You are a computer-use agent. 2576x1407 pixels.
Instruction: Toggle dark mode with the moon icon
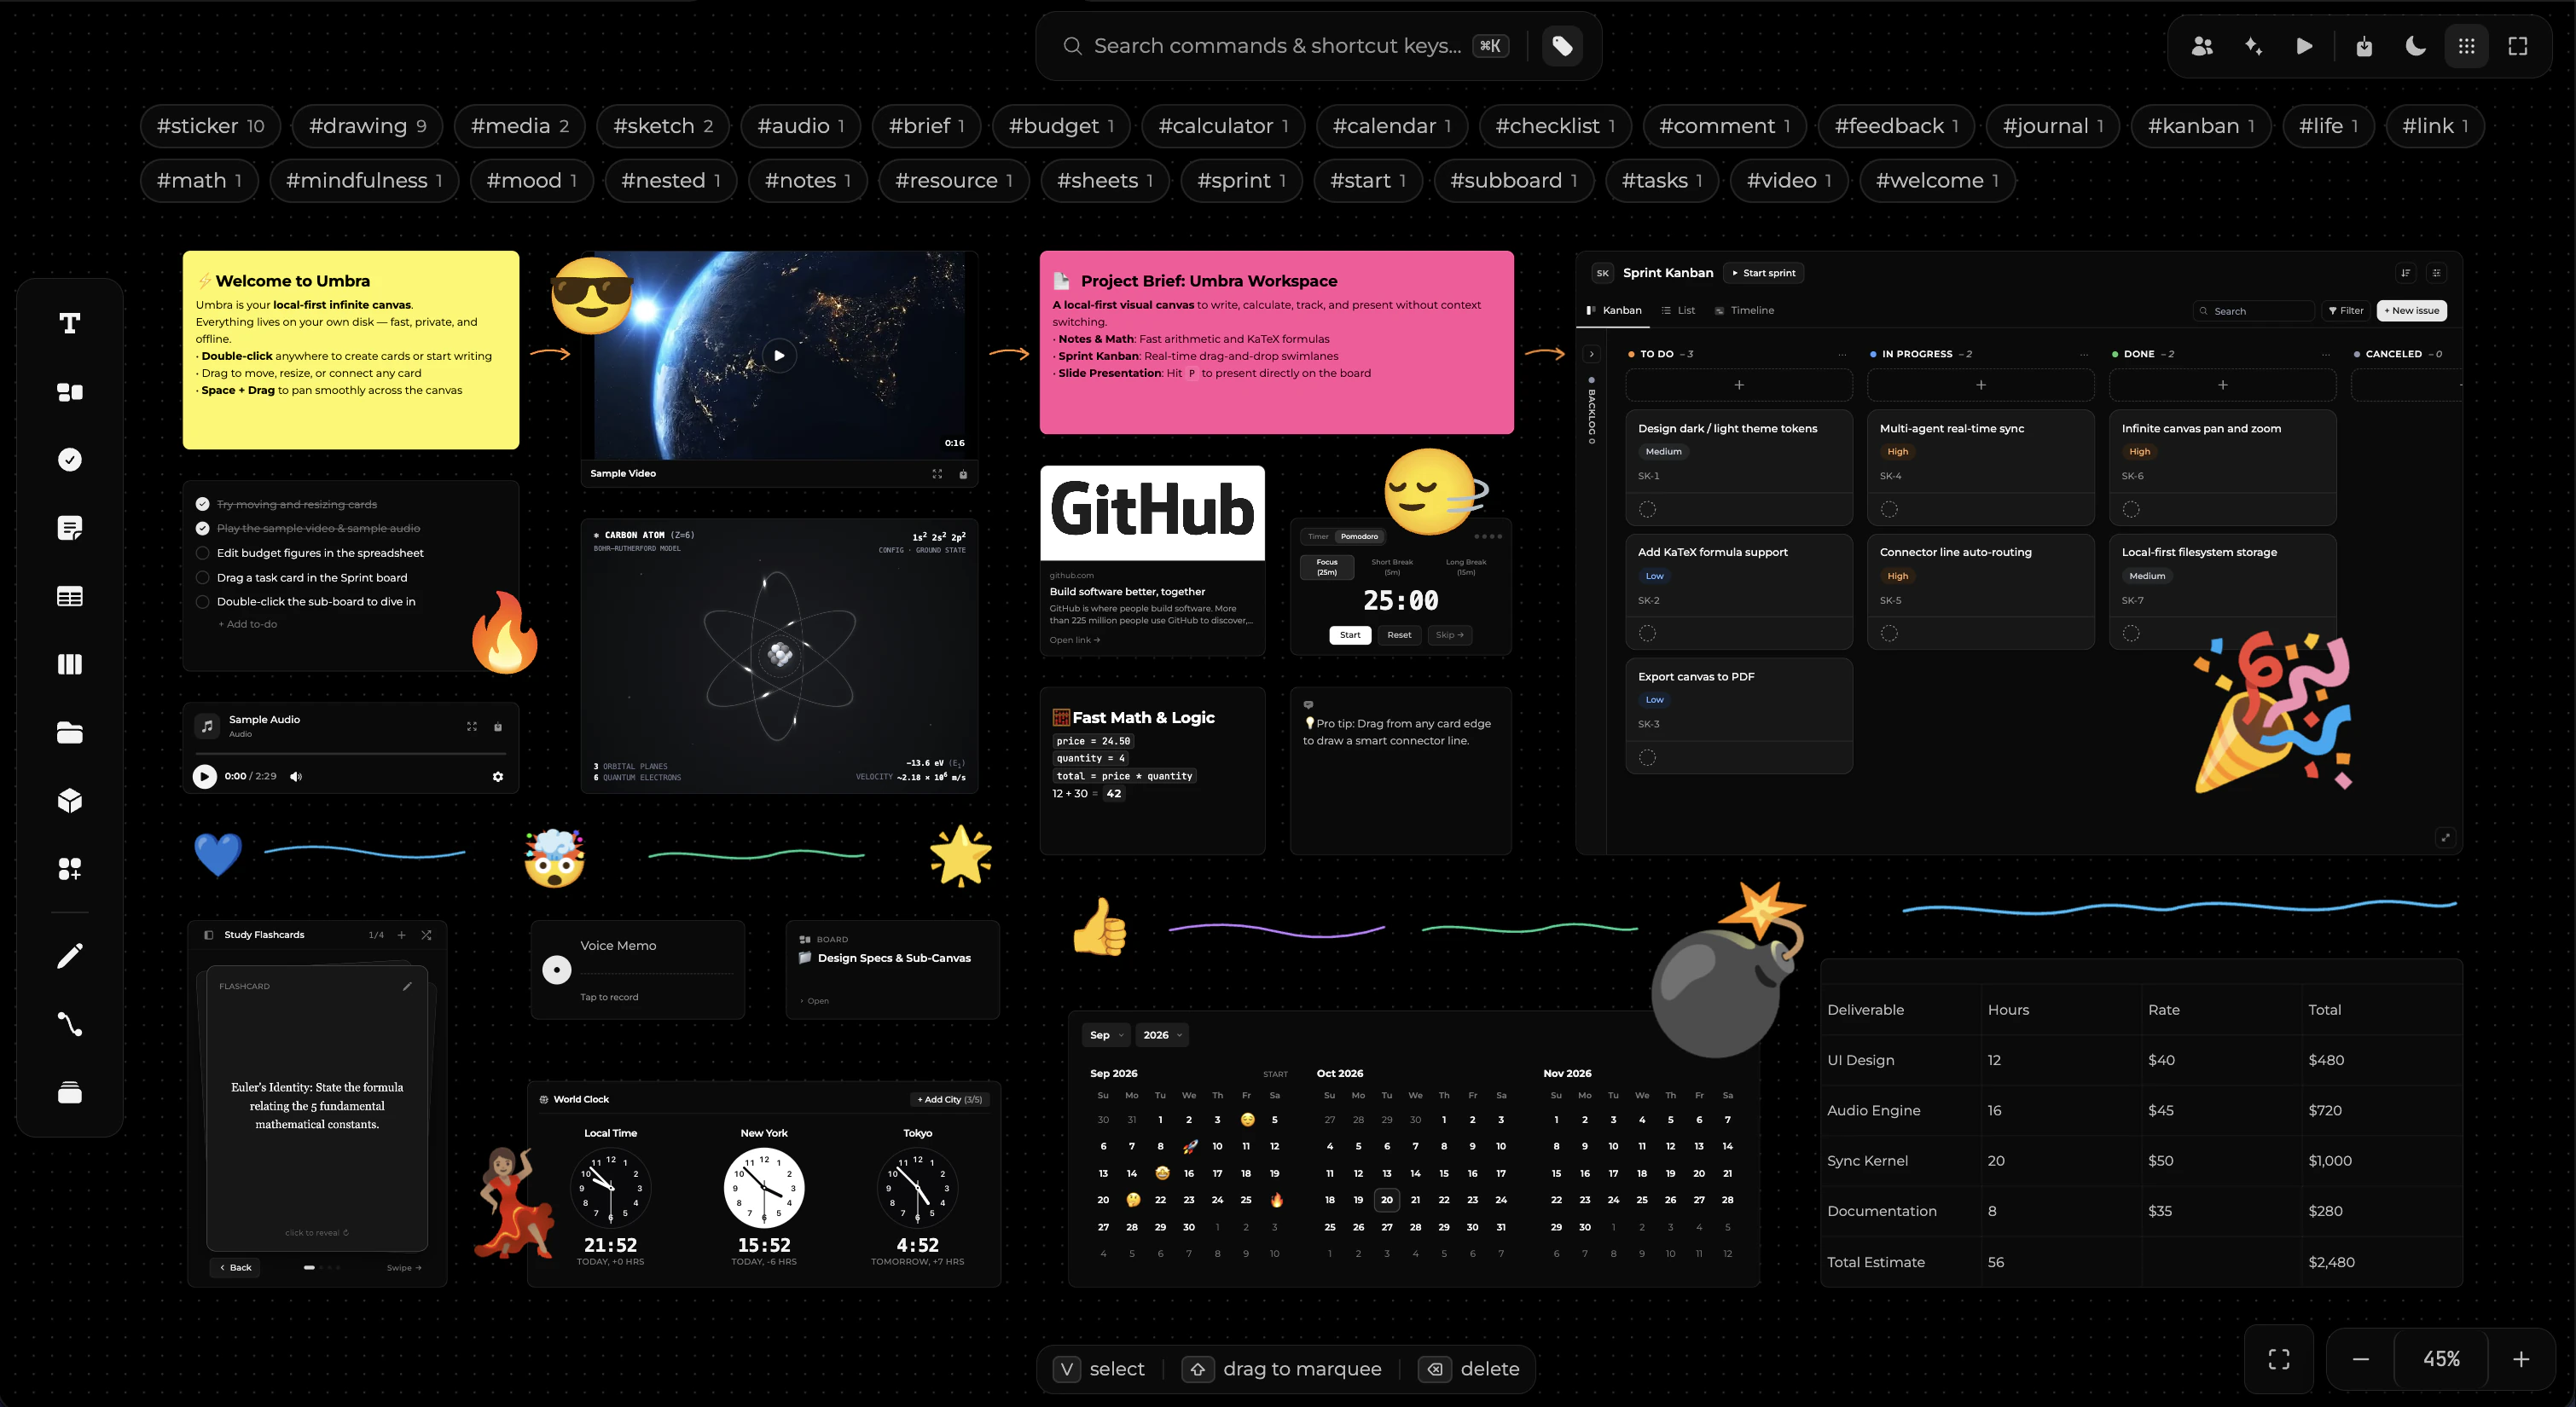(2415, 46)
